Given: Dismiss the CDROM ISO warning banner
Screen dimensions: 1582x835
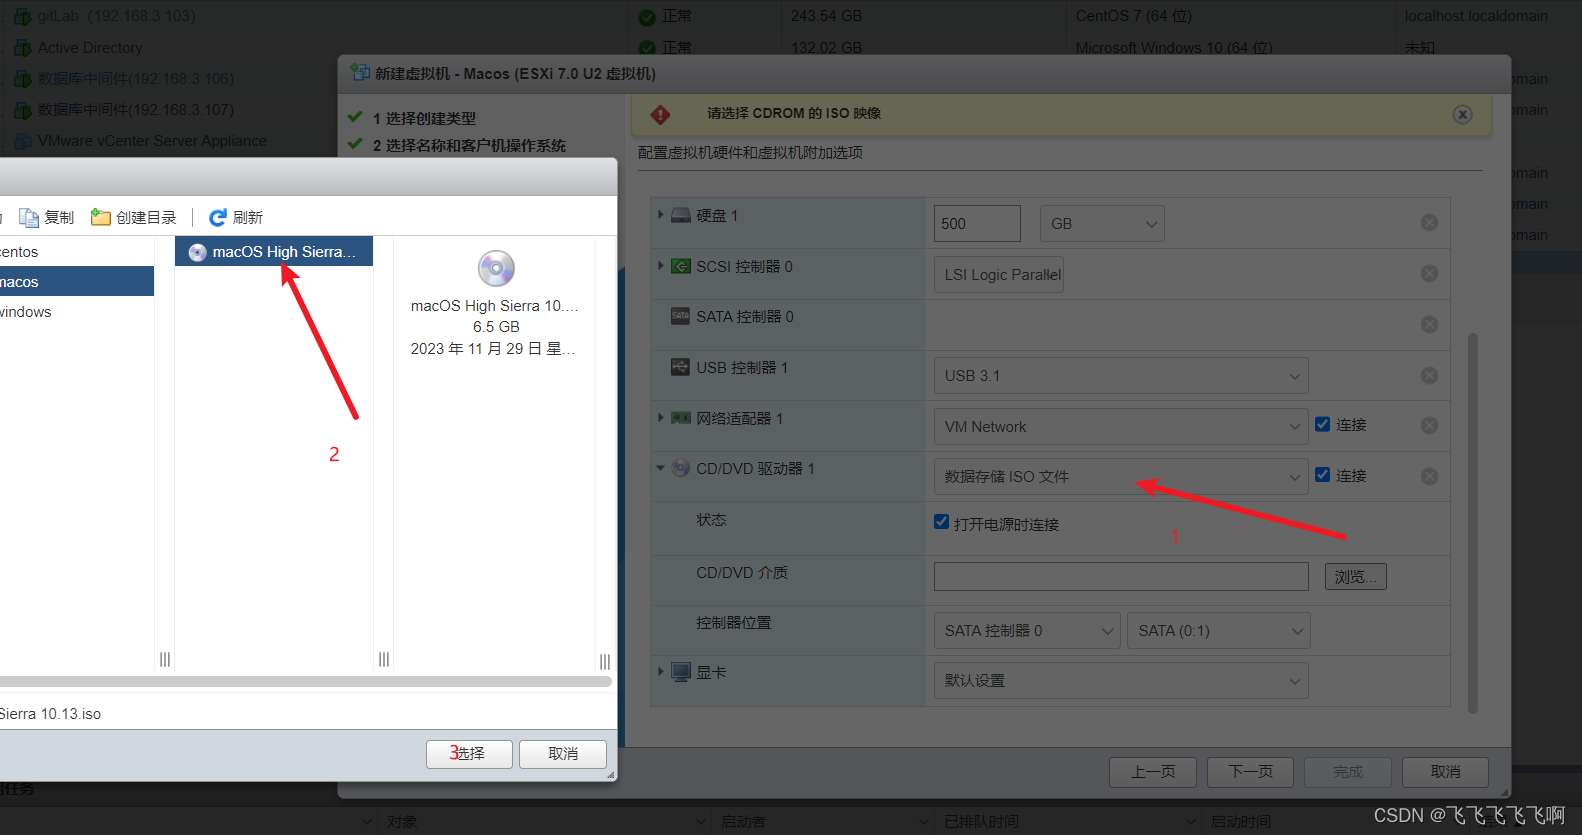Looking at the screenshot, I should 1462,114.
